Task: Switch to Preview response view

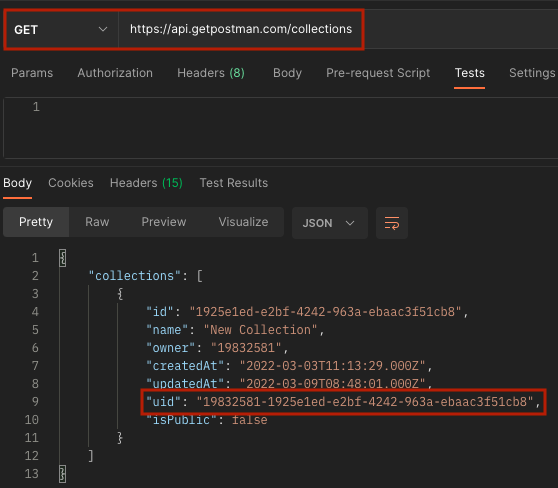Action: (164, 222)
